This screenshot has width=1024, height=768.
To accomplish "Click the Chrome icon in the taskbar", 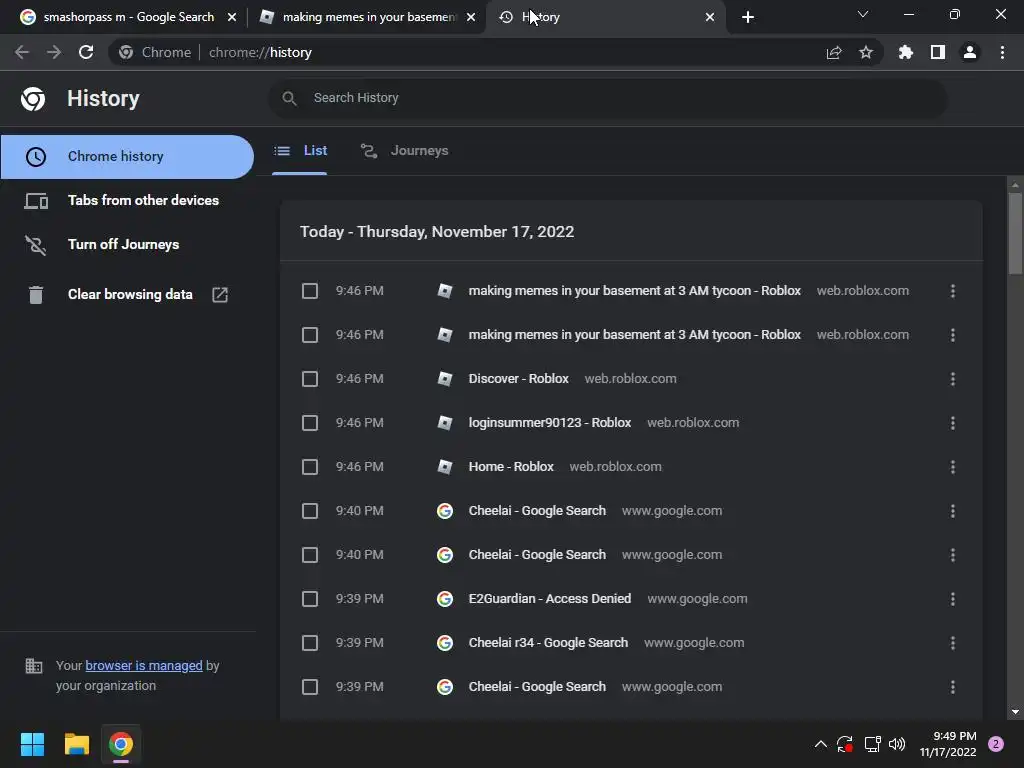I will pos(121,744).
